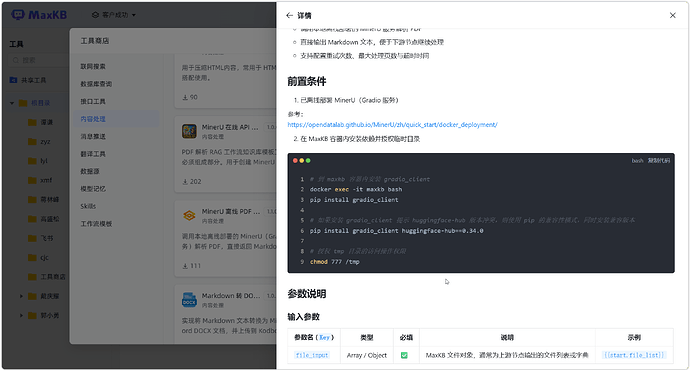Open the zyz folder icon
Screen dimensions: 690x370
click(32, 142)
